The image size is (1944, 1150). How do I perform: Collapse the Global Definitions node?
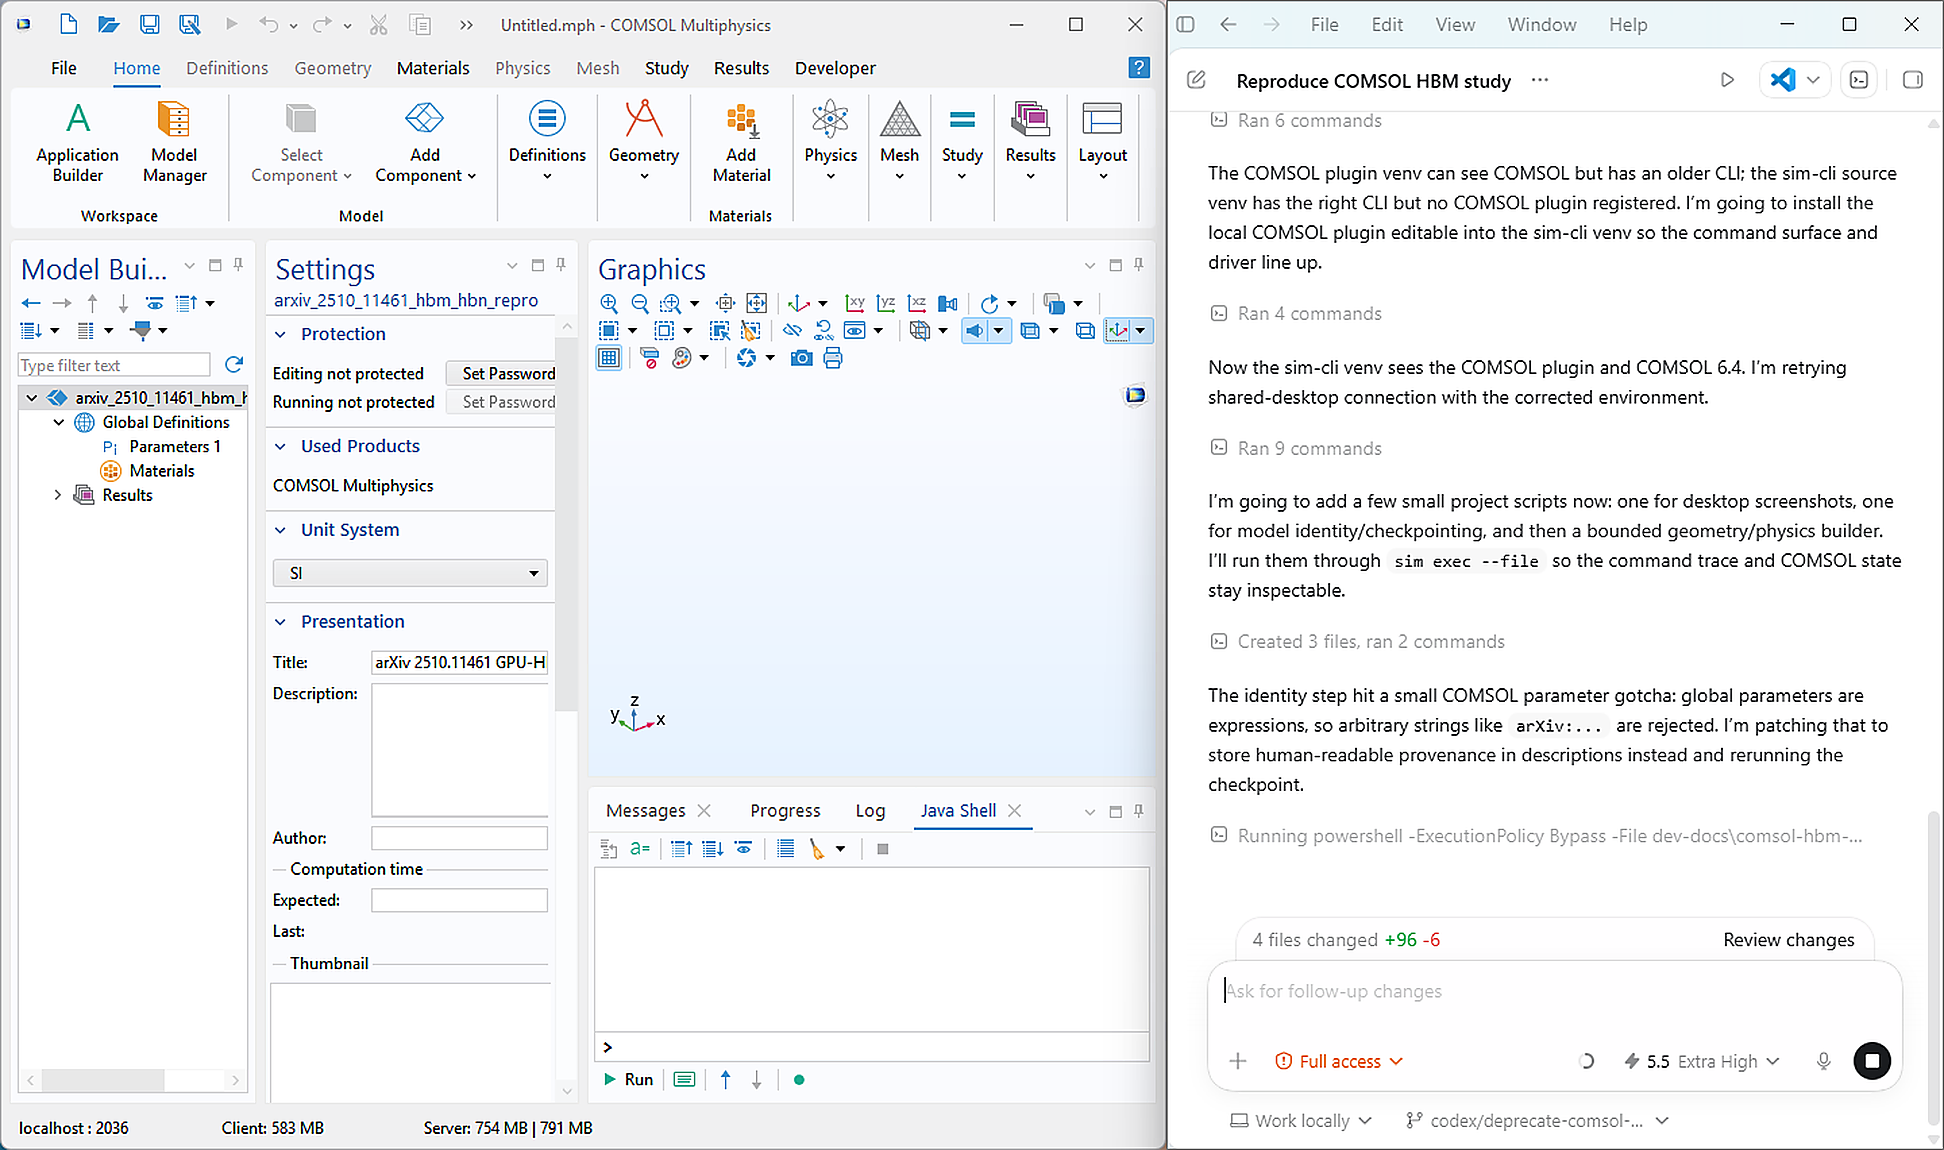point(58,422)
